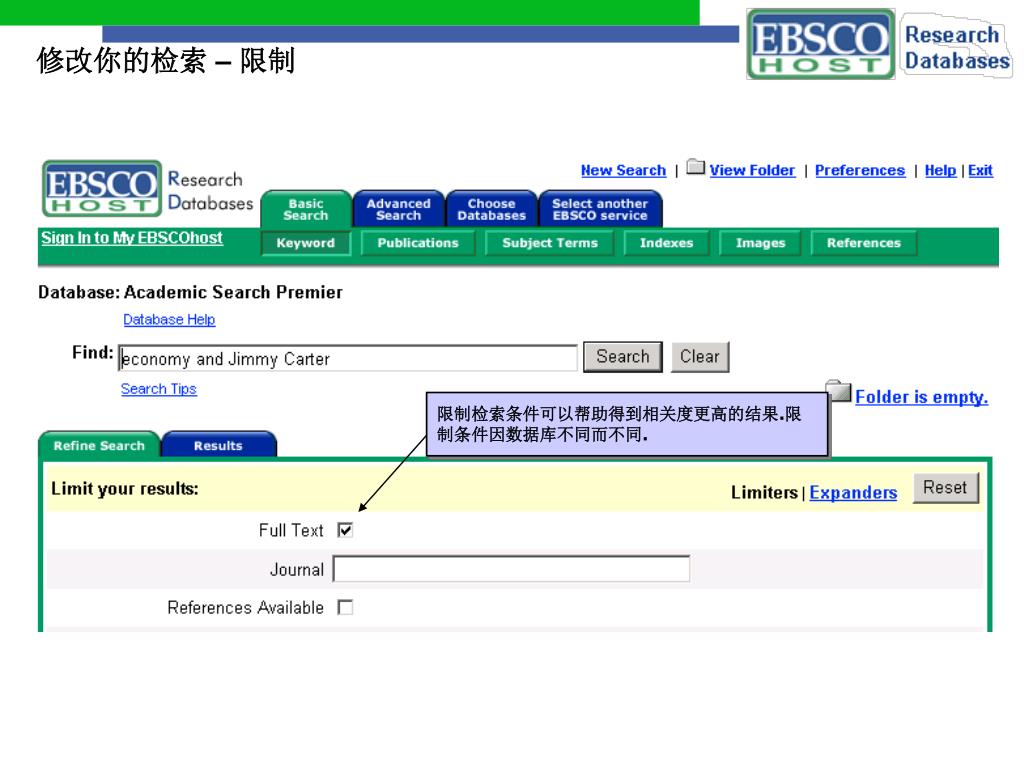Open the View Folder link
This screenshot has height=768, width=1024.
click(x=752, y=170)
